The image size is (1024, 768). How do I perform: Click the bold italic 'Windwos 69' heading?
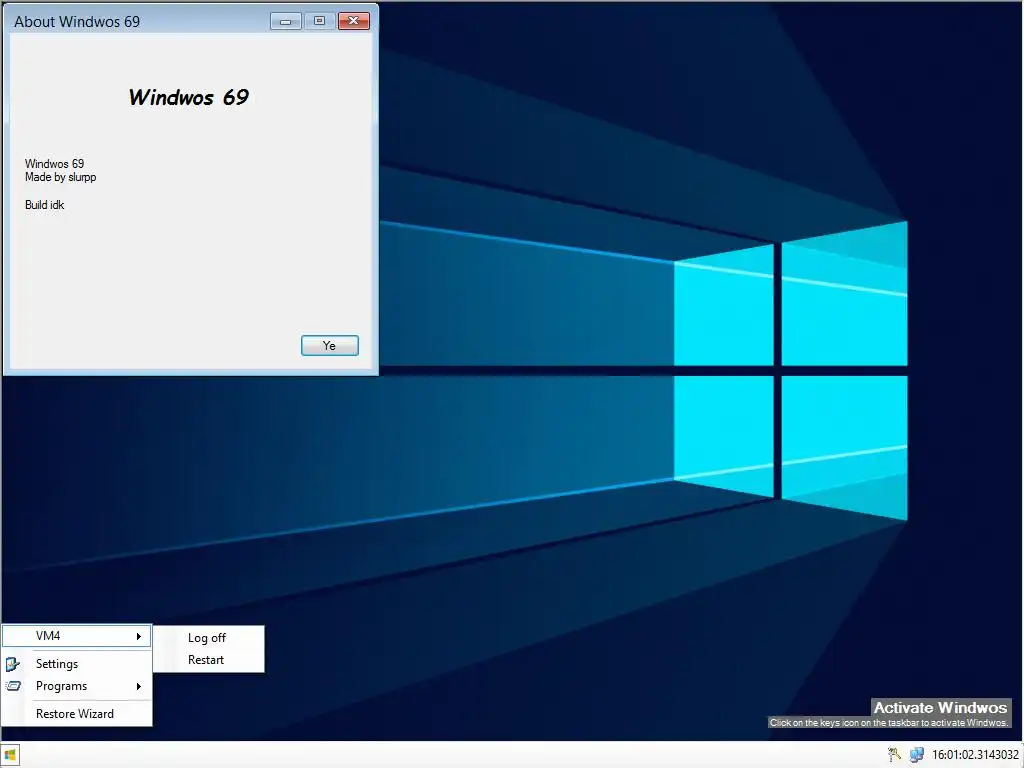pos(189,97)
